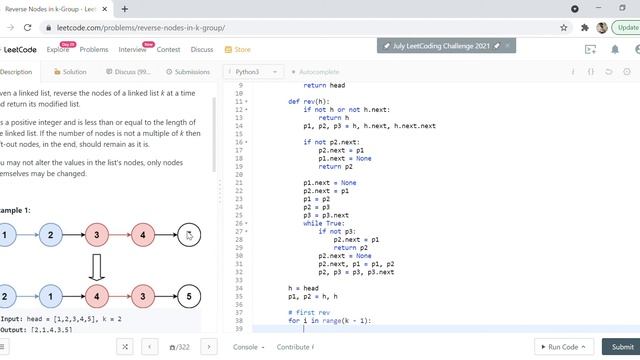Image resolution: width=640 pixels, height=360 pixels.
Task: Pick a random problem with the shuffle icon
Action: [125, 347]
